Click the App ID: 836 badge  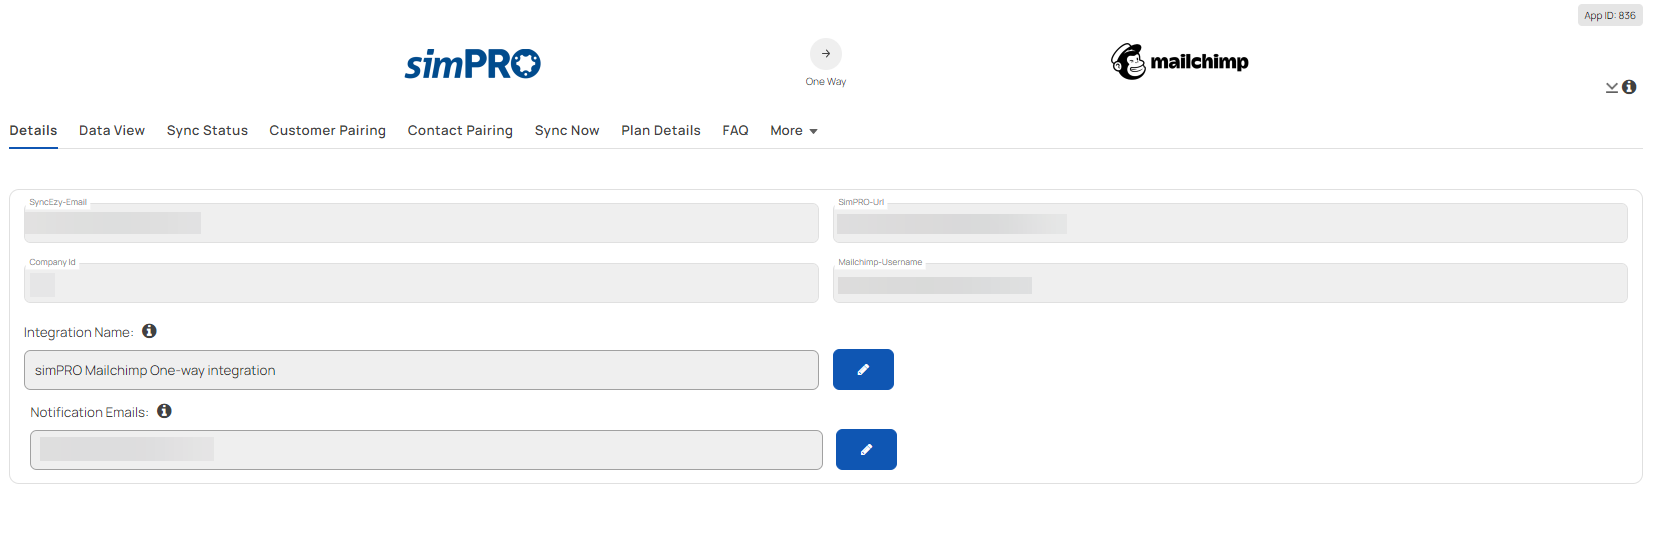pos(1610,15)
